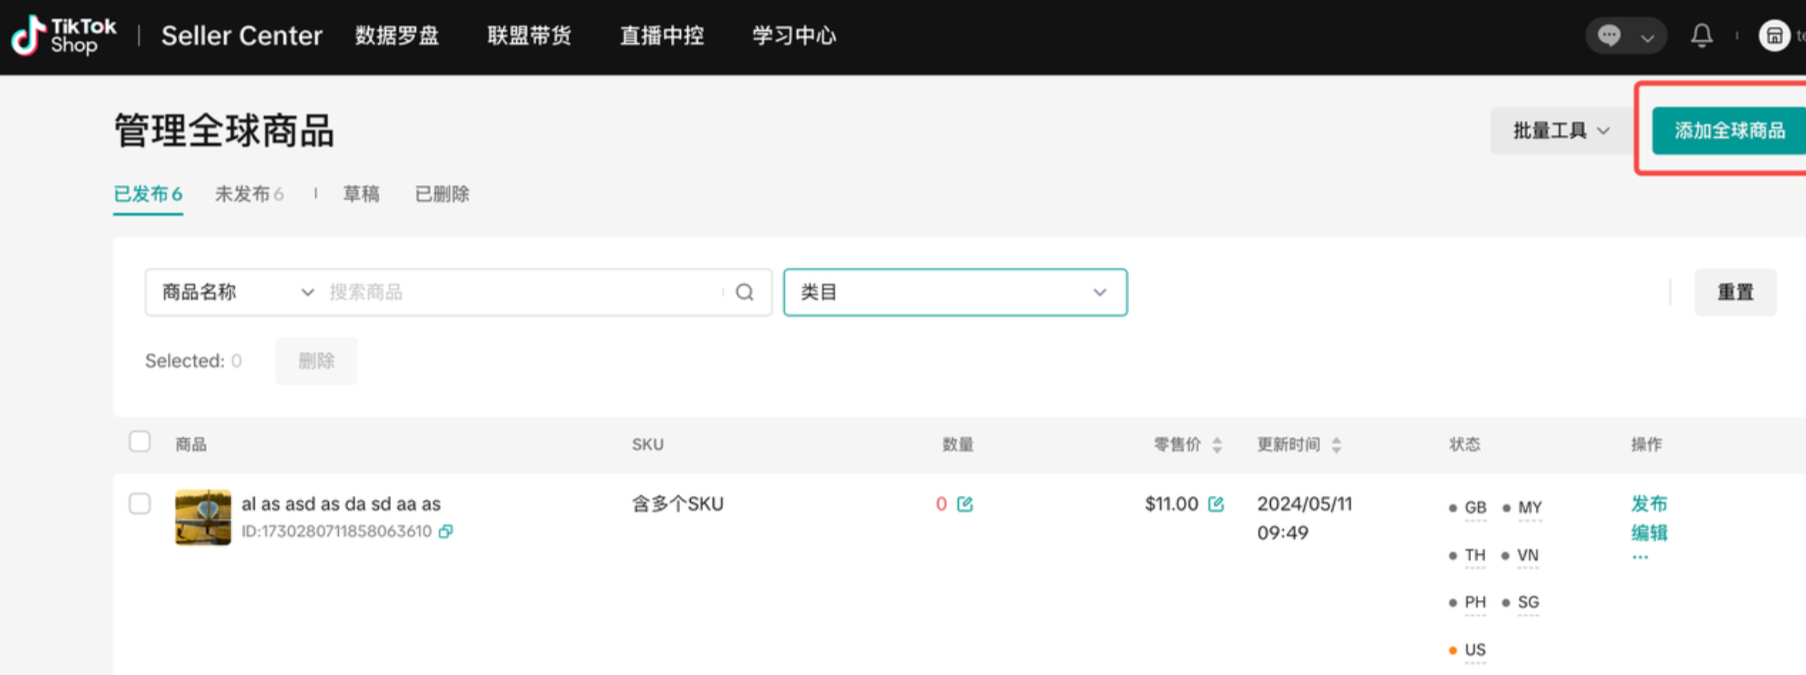Click the 删除 delete button

[x=316, y=361]
